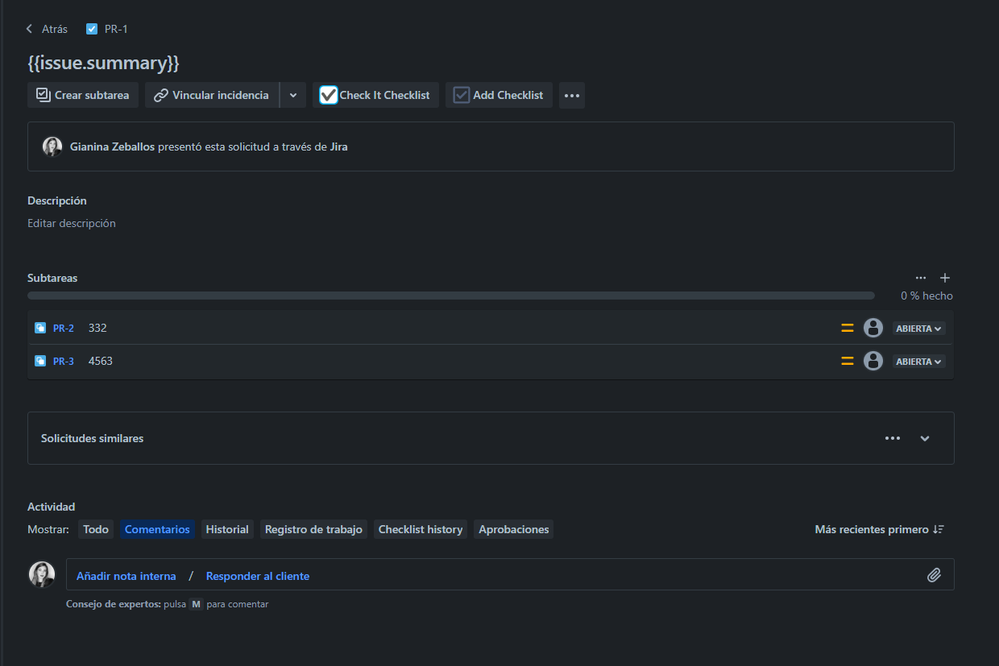Expand the Solicitudes similares panel
The height and width of the screenshot is (666, 999).
click(924, 438)
